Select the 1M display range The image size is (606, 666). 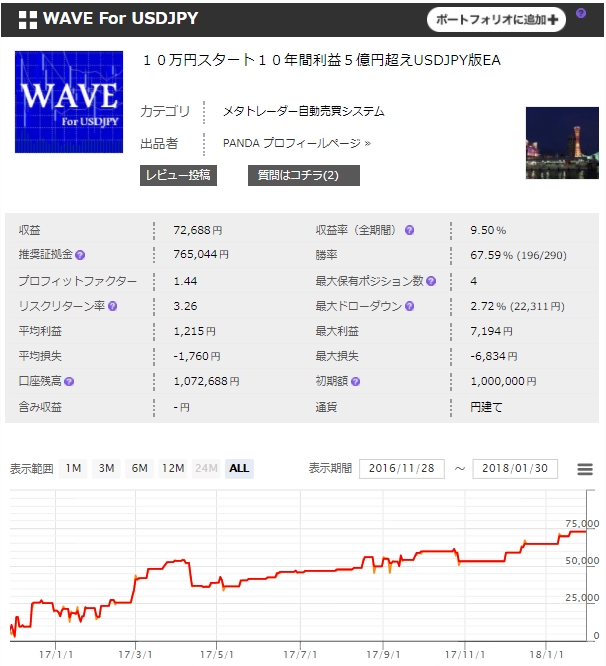(74, 468)
